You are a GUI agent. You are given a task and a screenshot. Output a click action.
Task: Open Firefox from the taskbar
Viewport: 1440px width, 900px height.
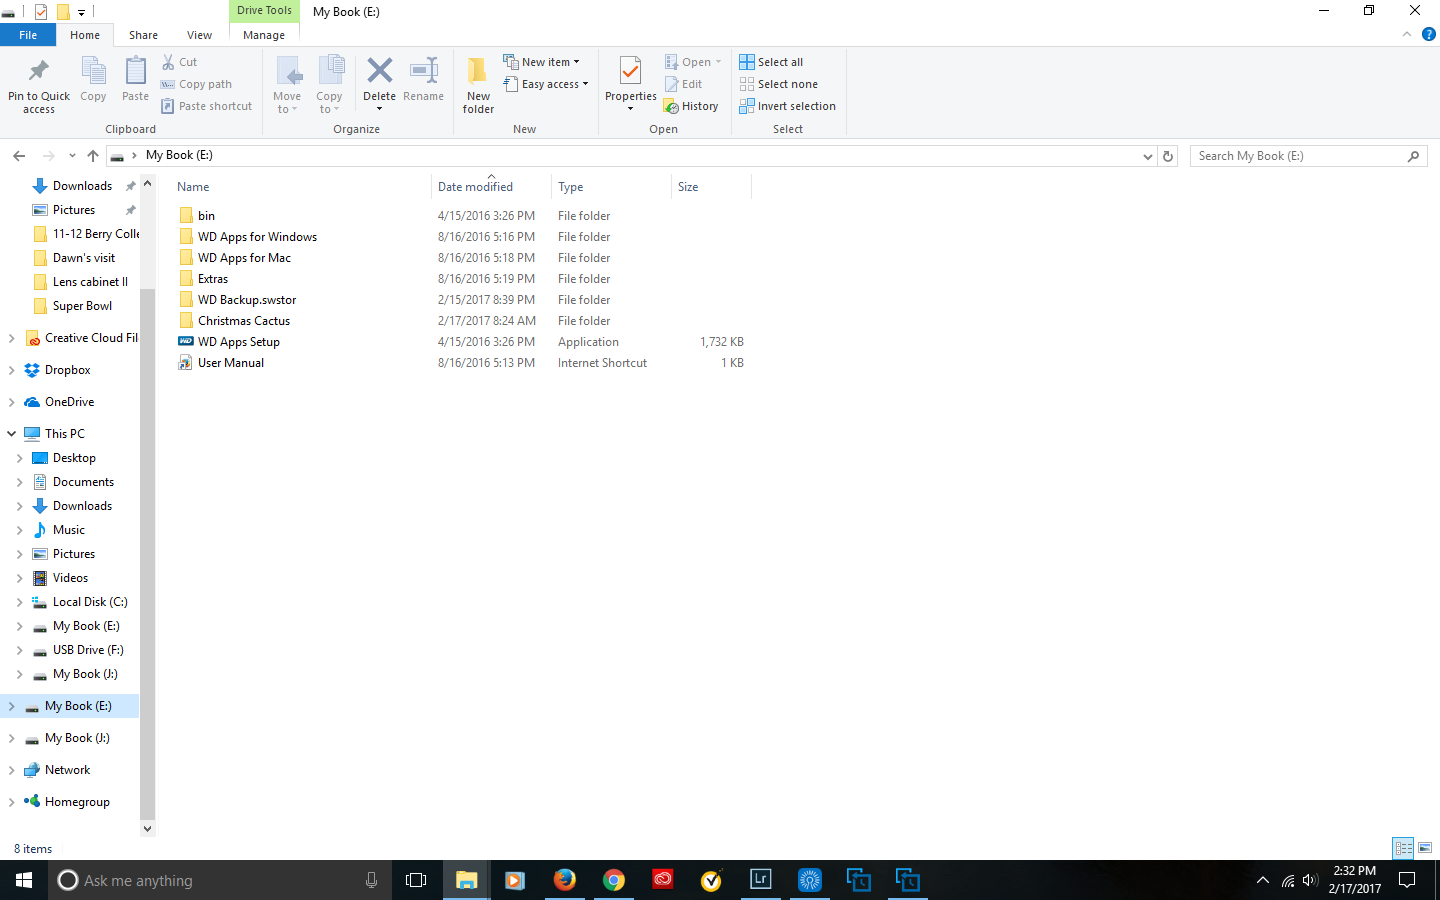coord(565,880)
